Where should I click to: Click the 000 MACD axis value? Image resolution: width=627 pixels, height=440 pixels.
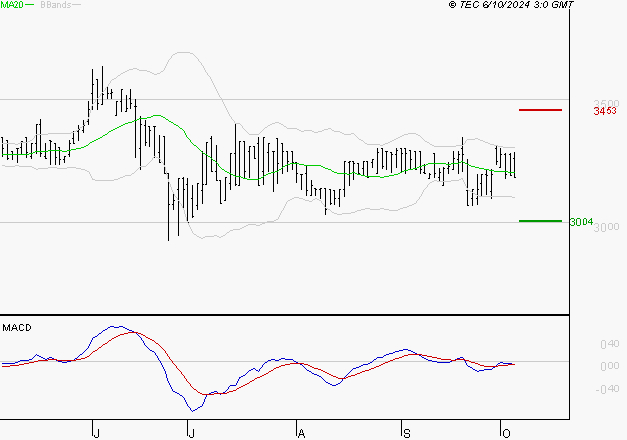(x=610, y=366)
